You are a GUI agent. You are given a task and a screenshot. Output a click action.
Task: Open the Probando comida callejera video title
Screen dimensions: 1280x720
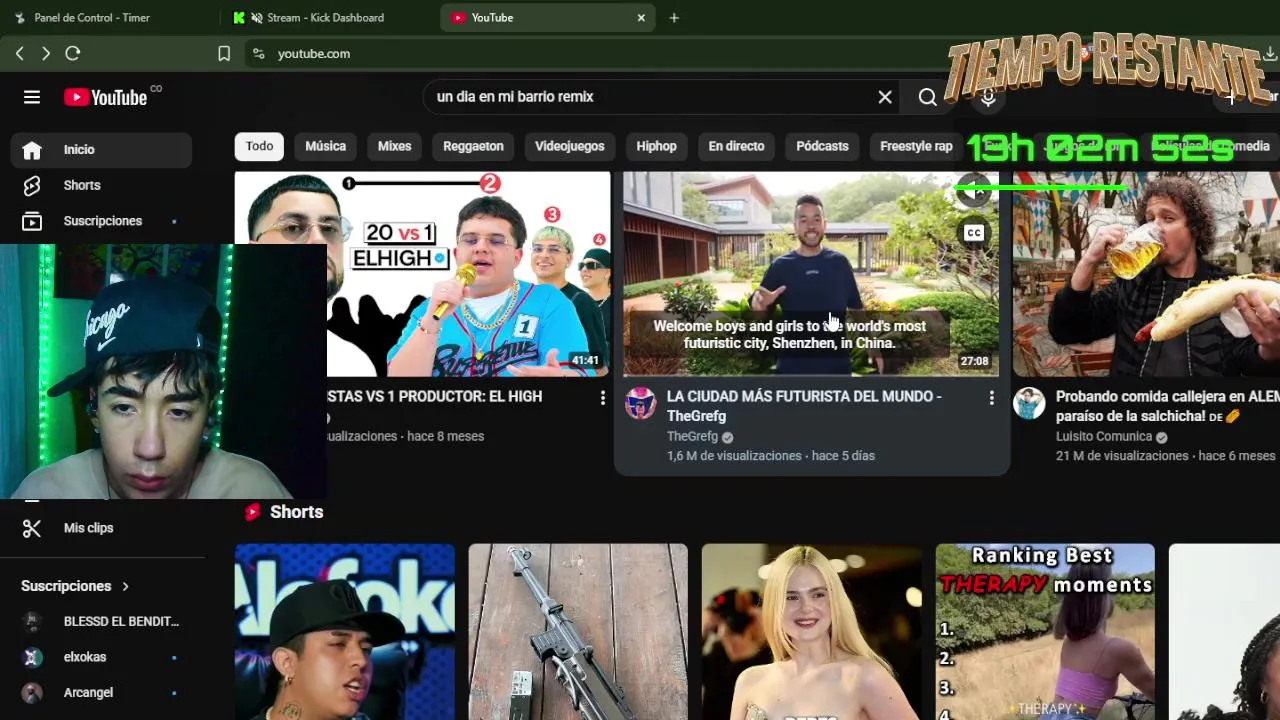point(1167,406)
